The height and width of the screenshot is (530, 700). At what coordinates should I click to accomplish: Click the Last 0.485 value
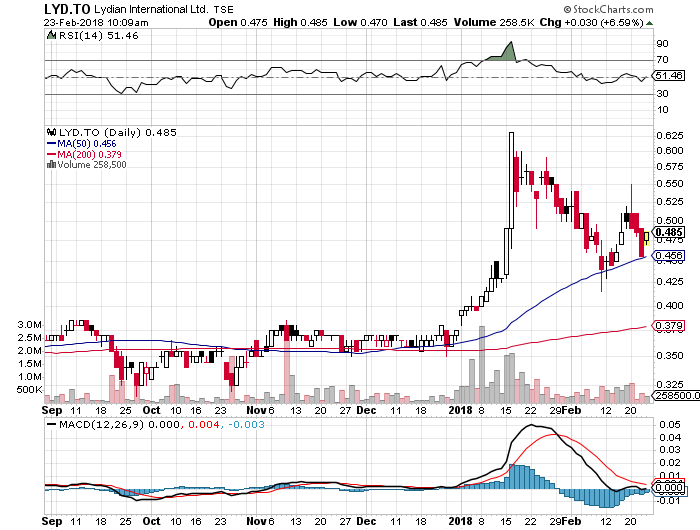coord(420,22)
